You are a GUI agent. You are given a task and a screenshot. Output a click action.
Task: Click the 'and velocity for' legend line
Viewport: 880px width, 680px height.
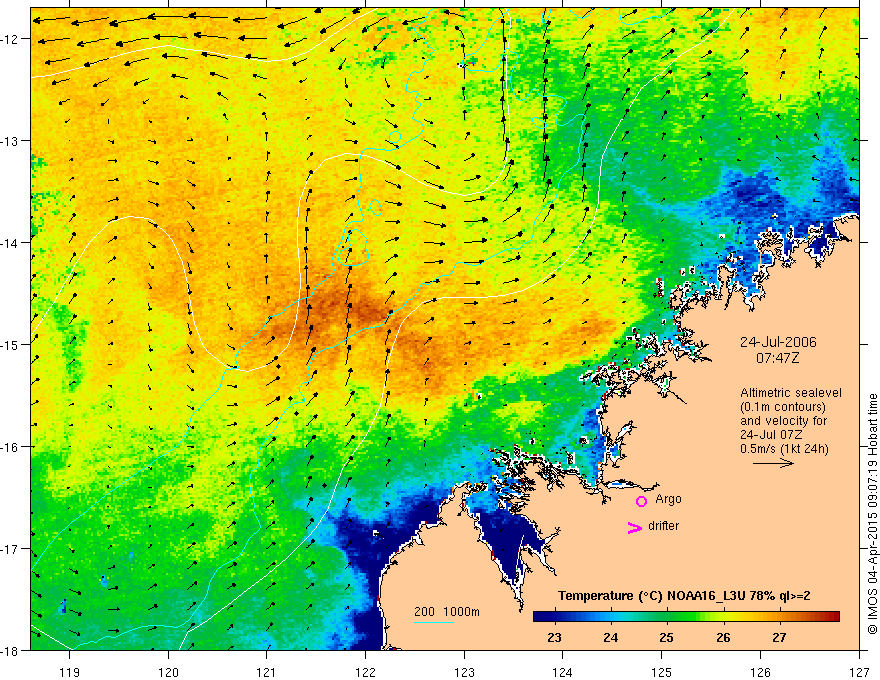783,421
